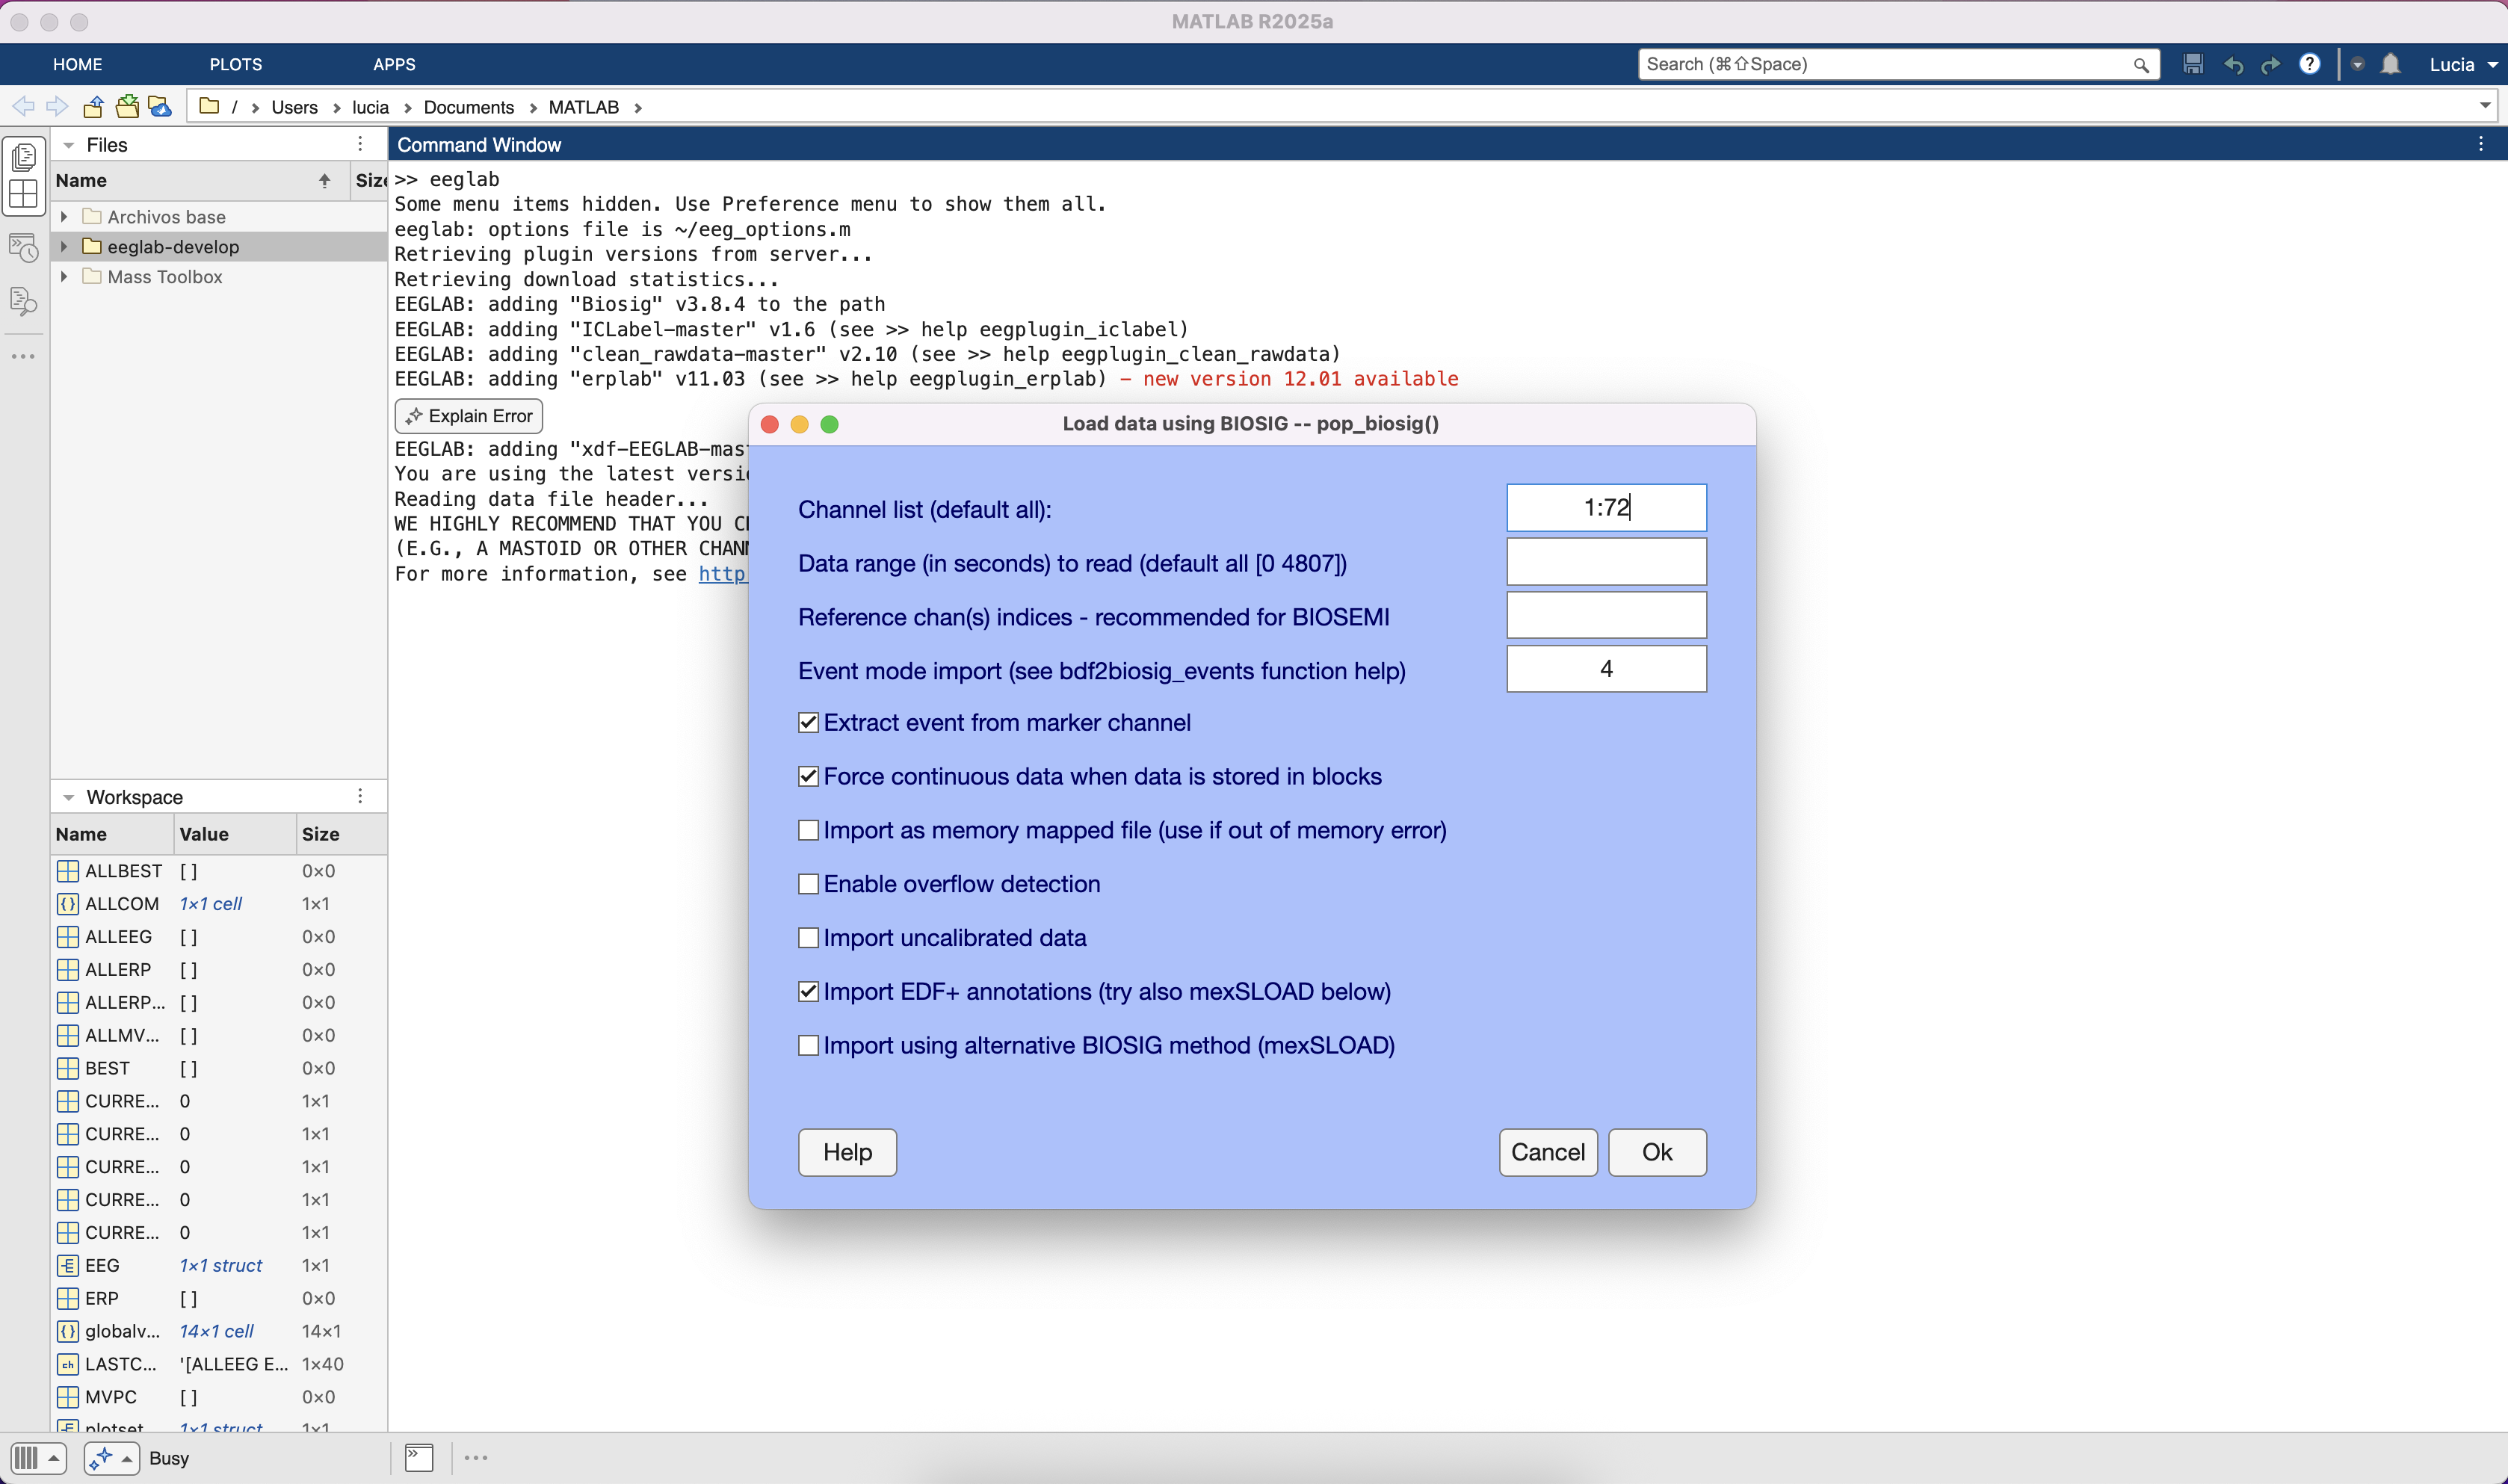
Task: Uncheck Extract event from marker channel
Action: click(808, 723)
